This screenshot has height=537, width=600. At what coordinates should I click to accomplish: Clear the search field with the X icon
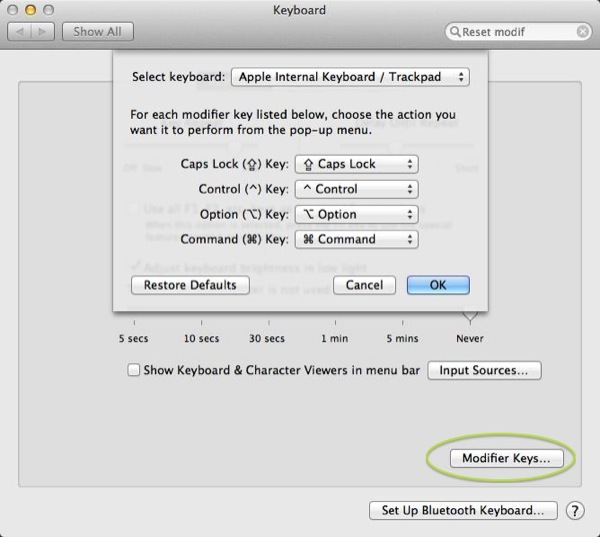pos(582,31)
